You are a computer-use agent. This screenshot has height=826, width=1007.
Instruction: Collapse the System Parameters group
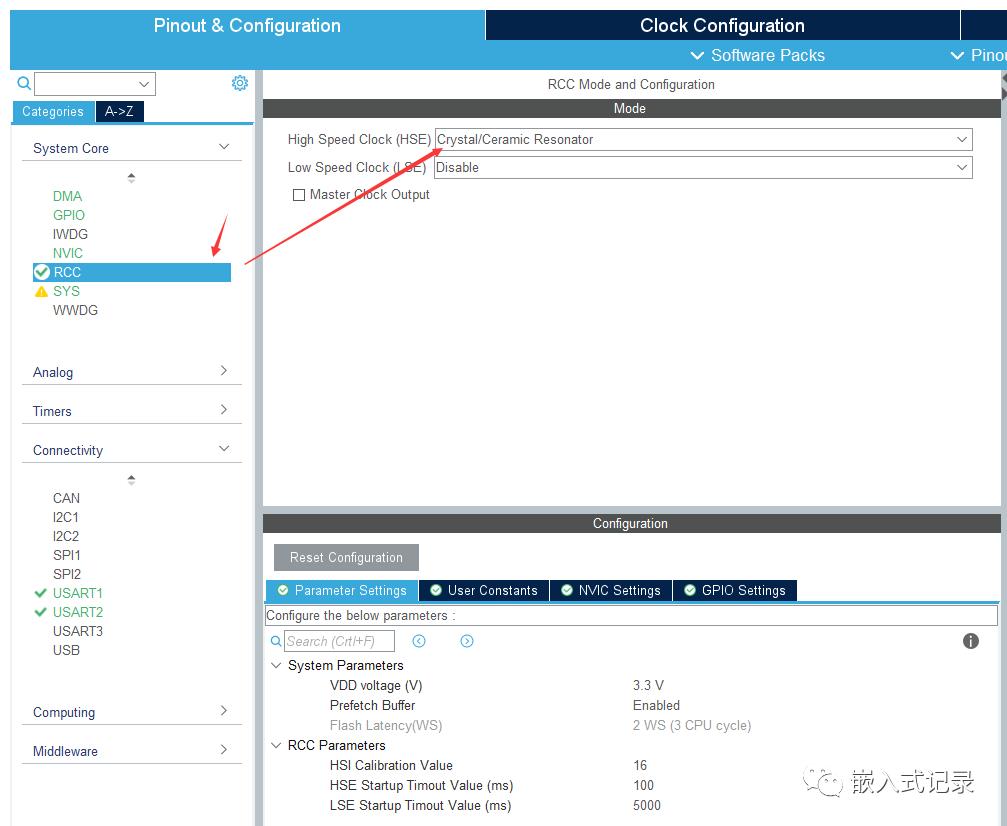276,665
